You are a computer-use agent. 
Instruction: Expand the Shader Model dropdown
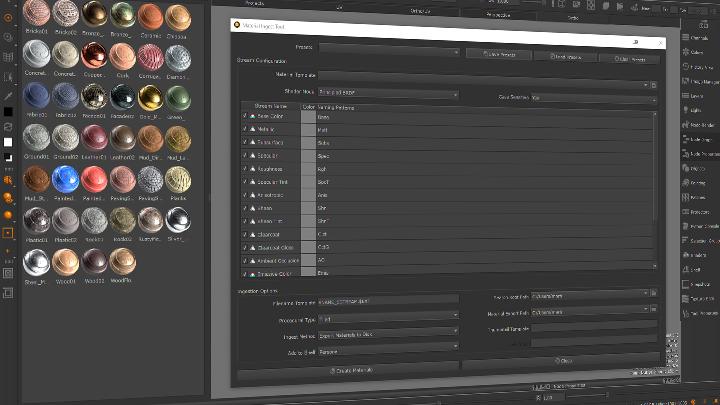[x=387, y=95]
